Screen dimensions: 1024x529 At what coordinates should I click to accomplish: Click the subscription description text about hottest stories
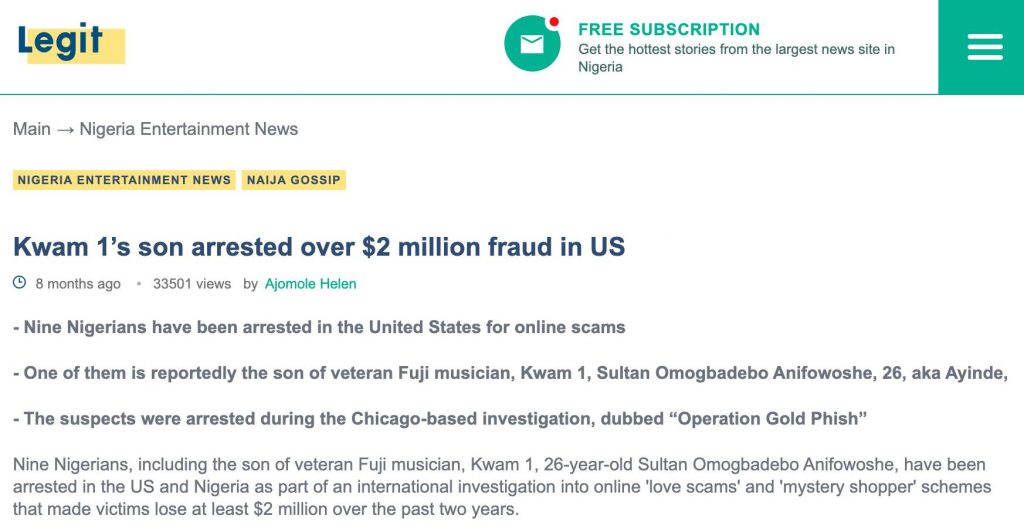click(736, 57)
